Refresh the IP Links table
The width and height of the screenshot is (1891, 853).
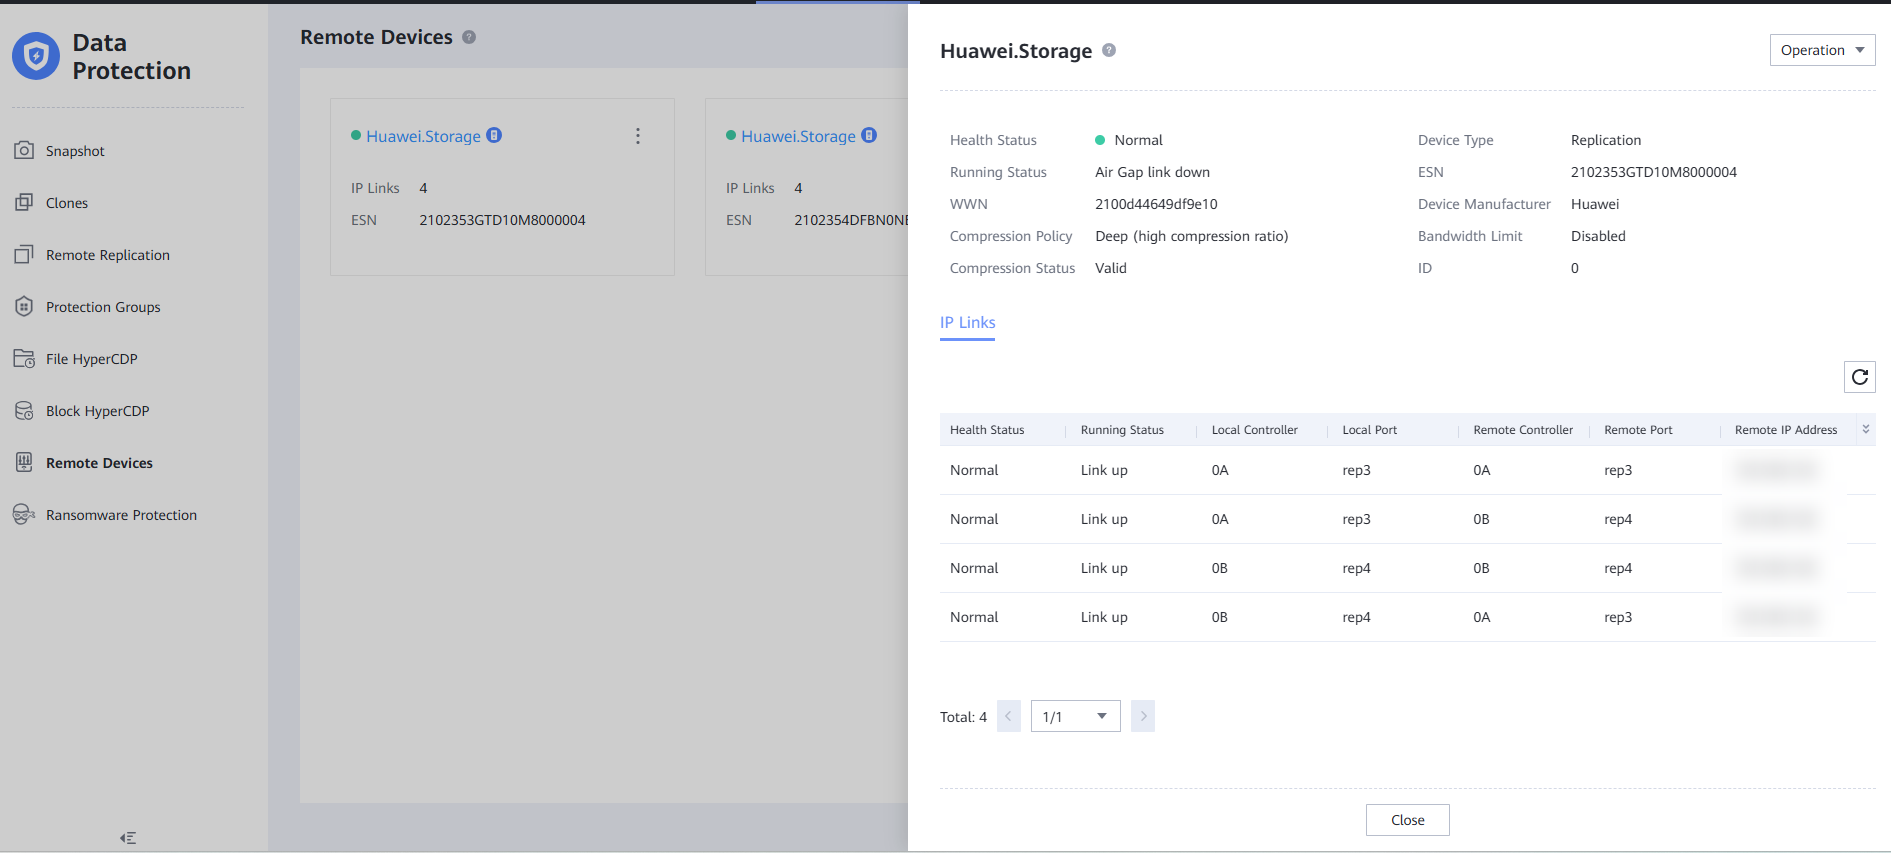coord(1859,377)
